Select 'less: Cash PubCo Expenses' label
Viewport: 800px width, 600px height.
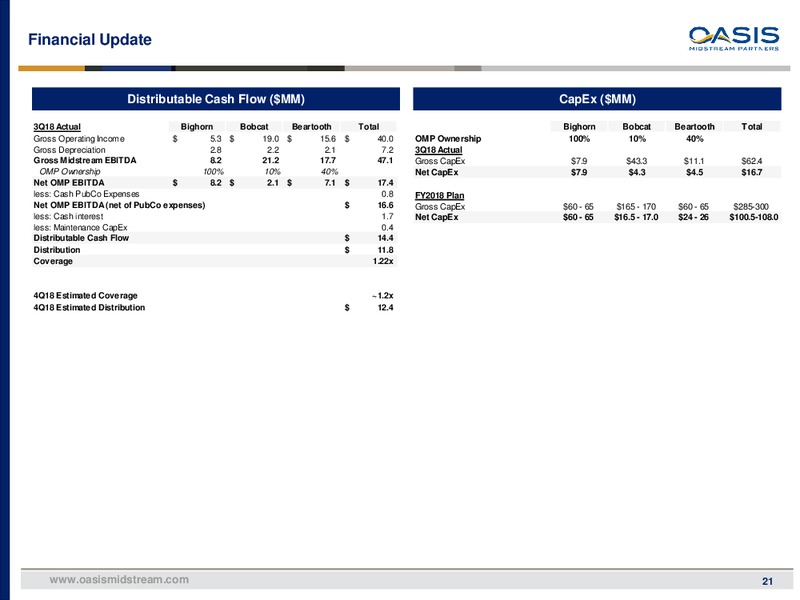[86, 194]
